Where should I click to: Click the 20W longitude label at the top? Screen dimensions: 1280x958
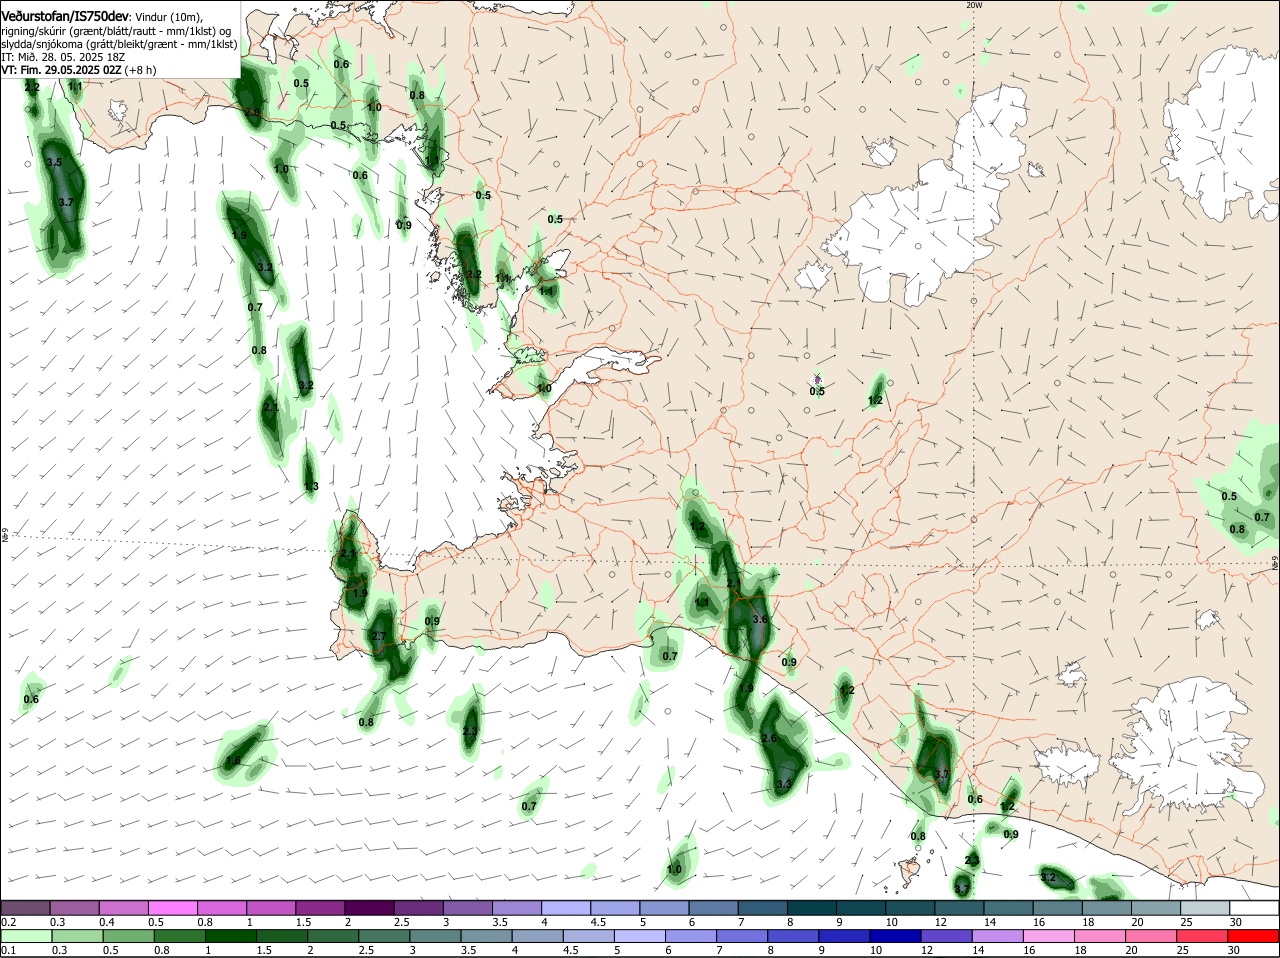pos(974,5)
